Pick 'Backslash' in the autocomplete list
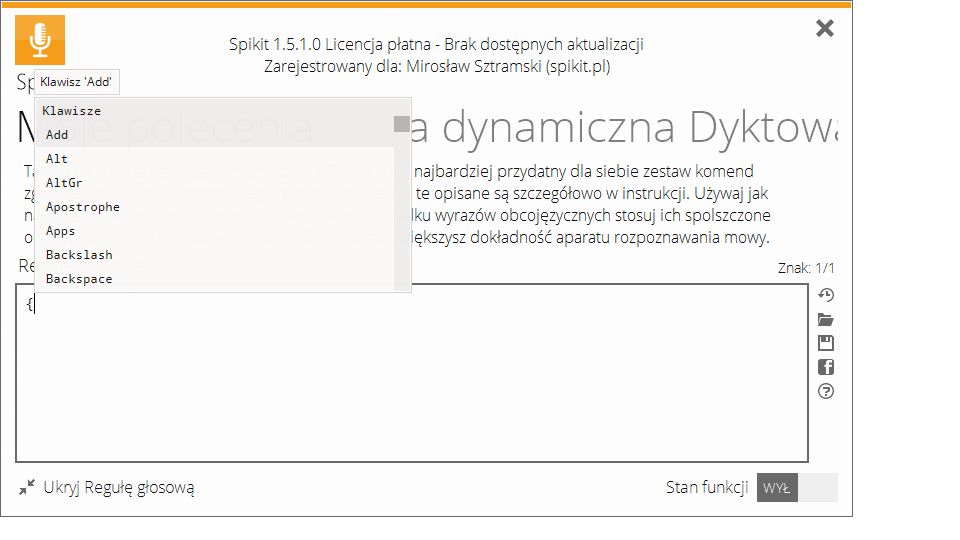This screenshot has width=960, height=540. [215, 255]
